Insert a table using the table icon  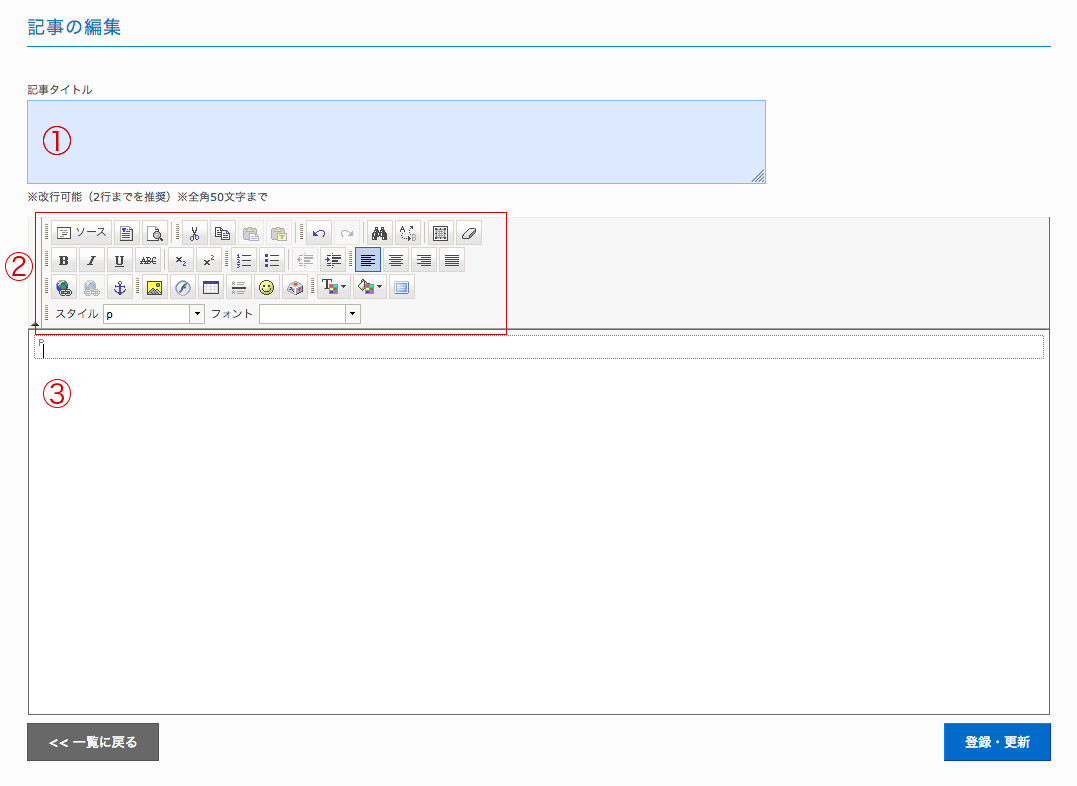click(x=211, y=288)
